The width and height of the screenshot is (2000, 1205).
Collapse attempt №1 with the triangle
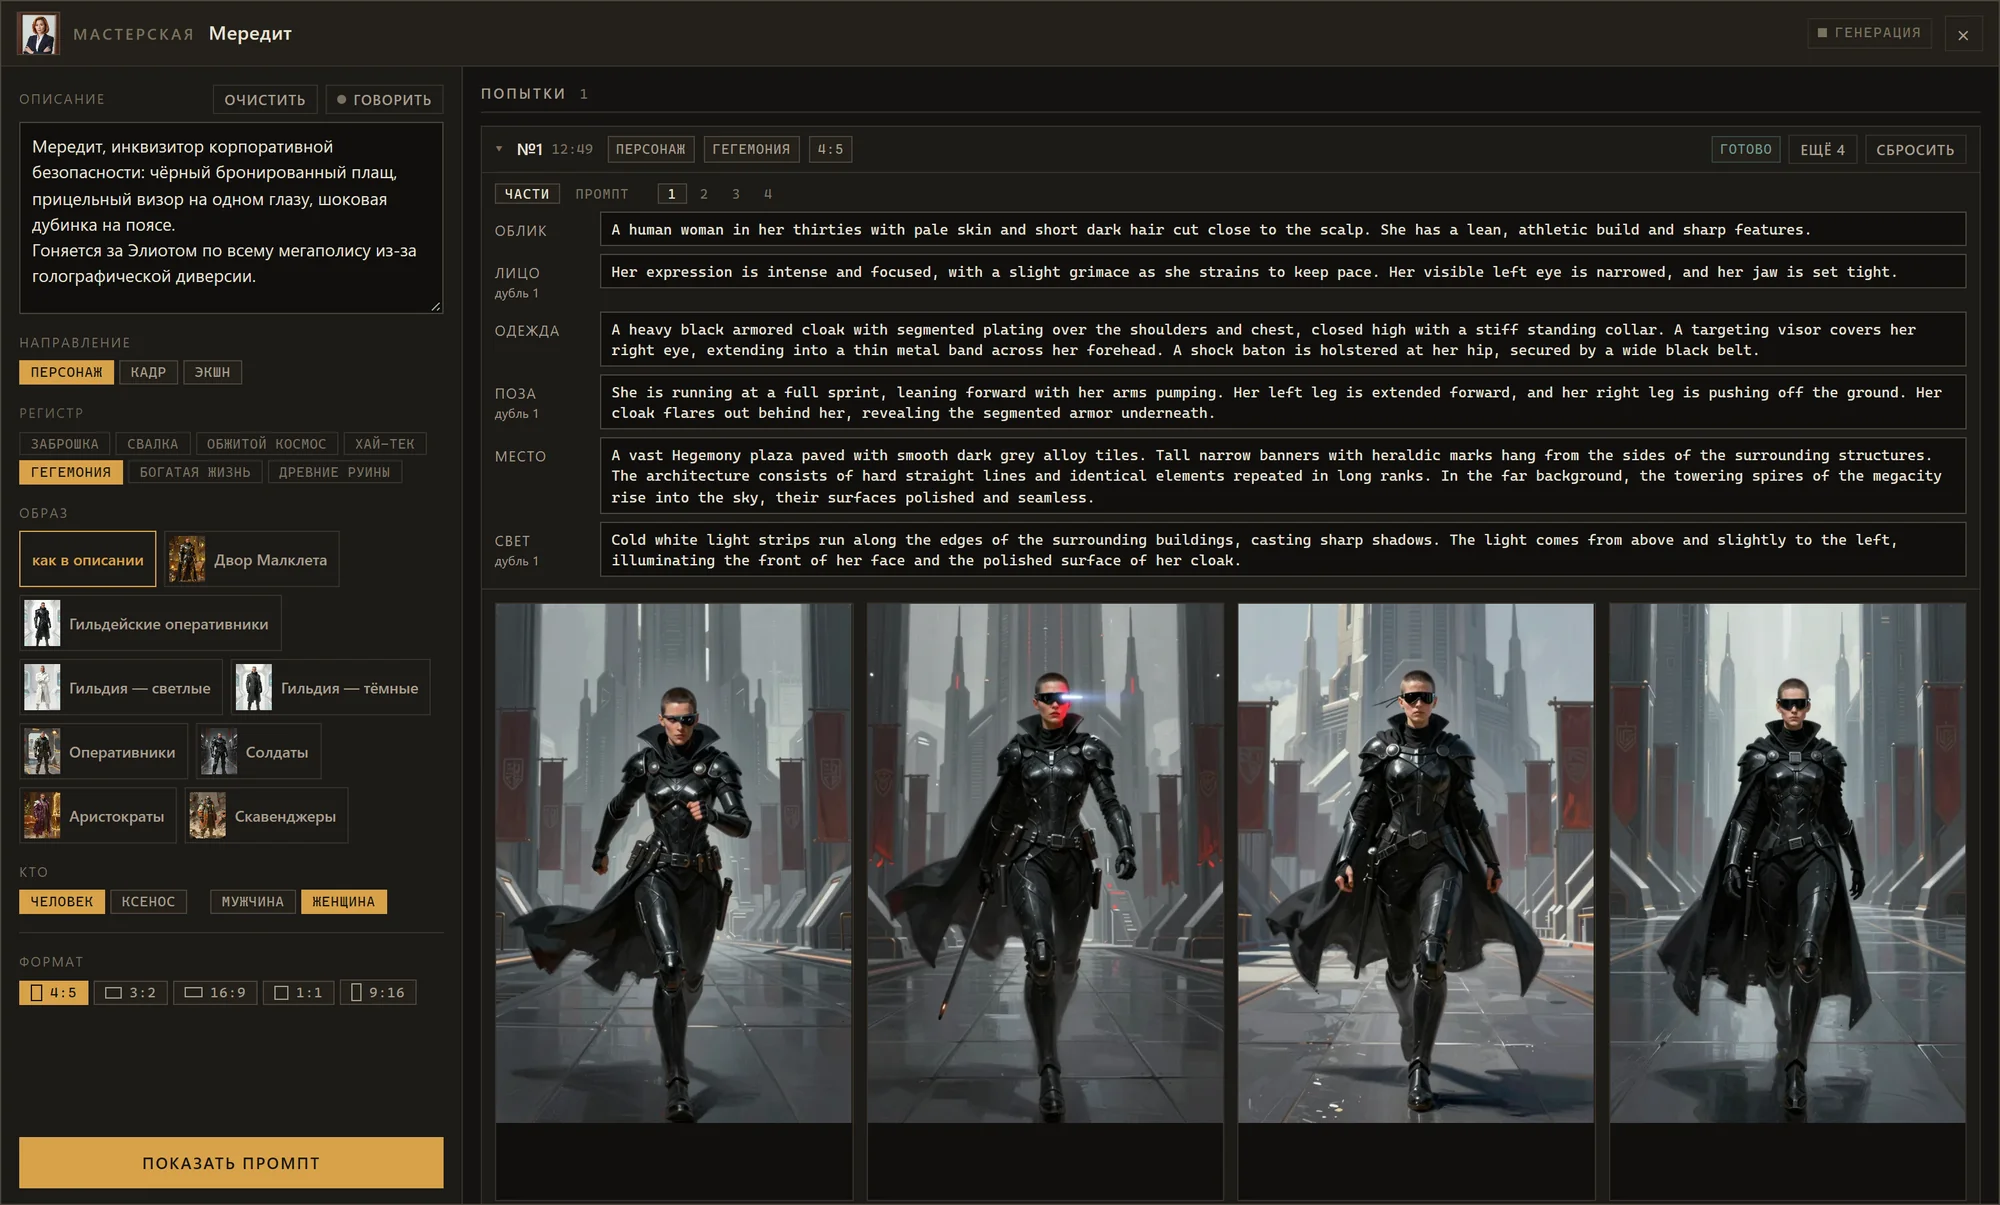pos(499,149)
